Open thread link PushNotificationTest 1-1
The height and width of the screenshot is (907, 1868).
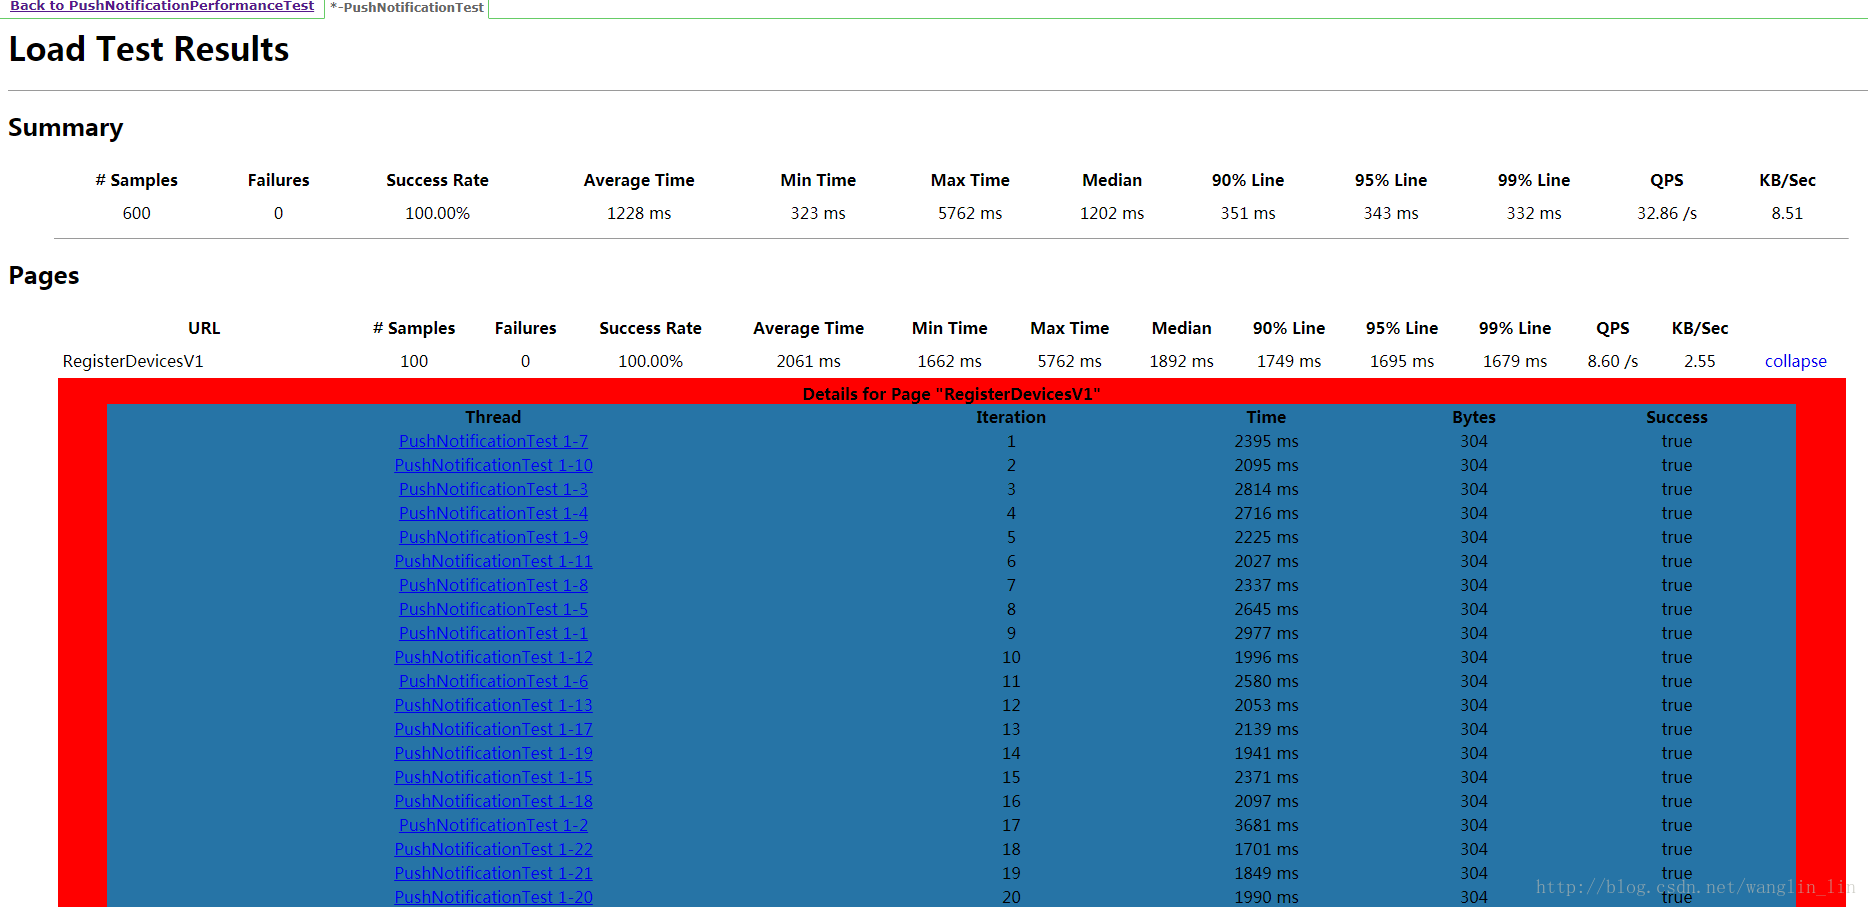(493, 633)
